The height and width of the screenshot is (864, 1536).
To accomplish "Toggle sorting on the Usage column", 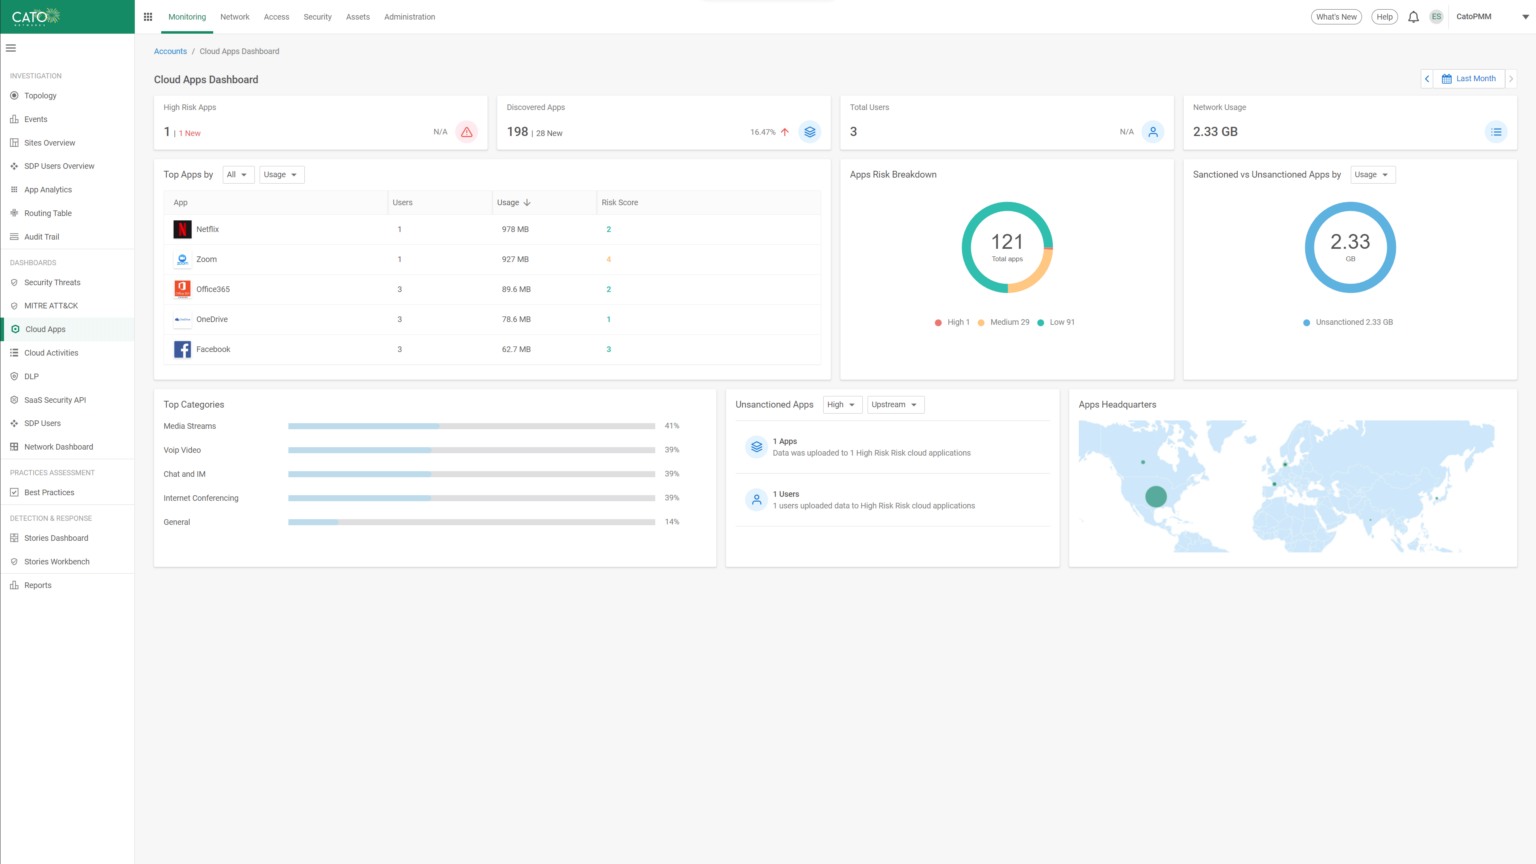I will (513, 202).
